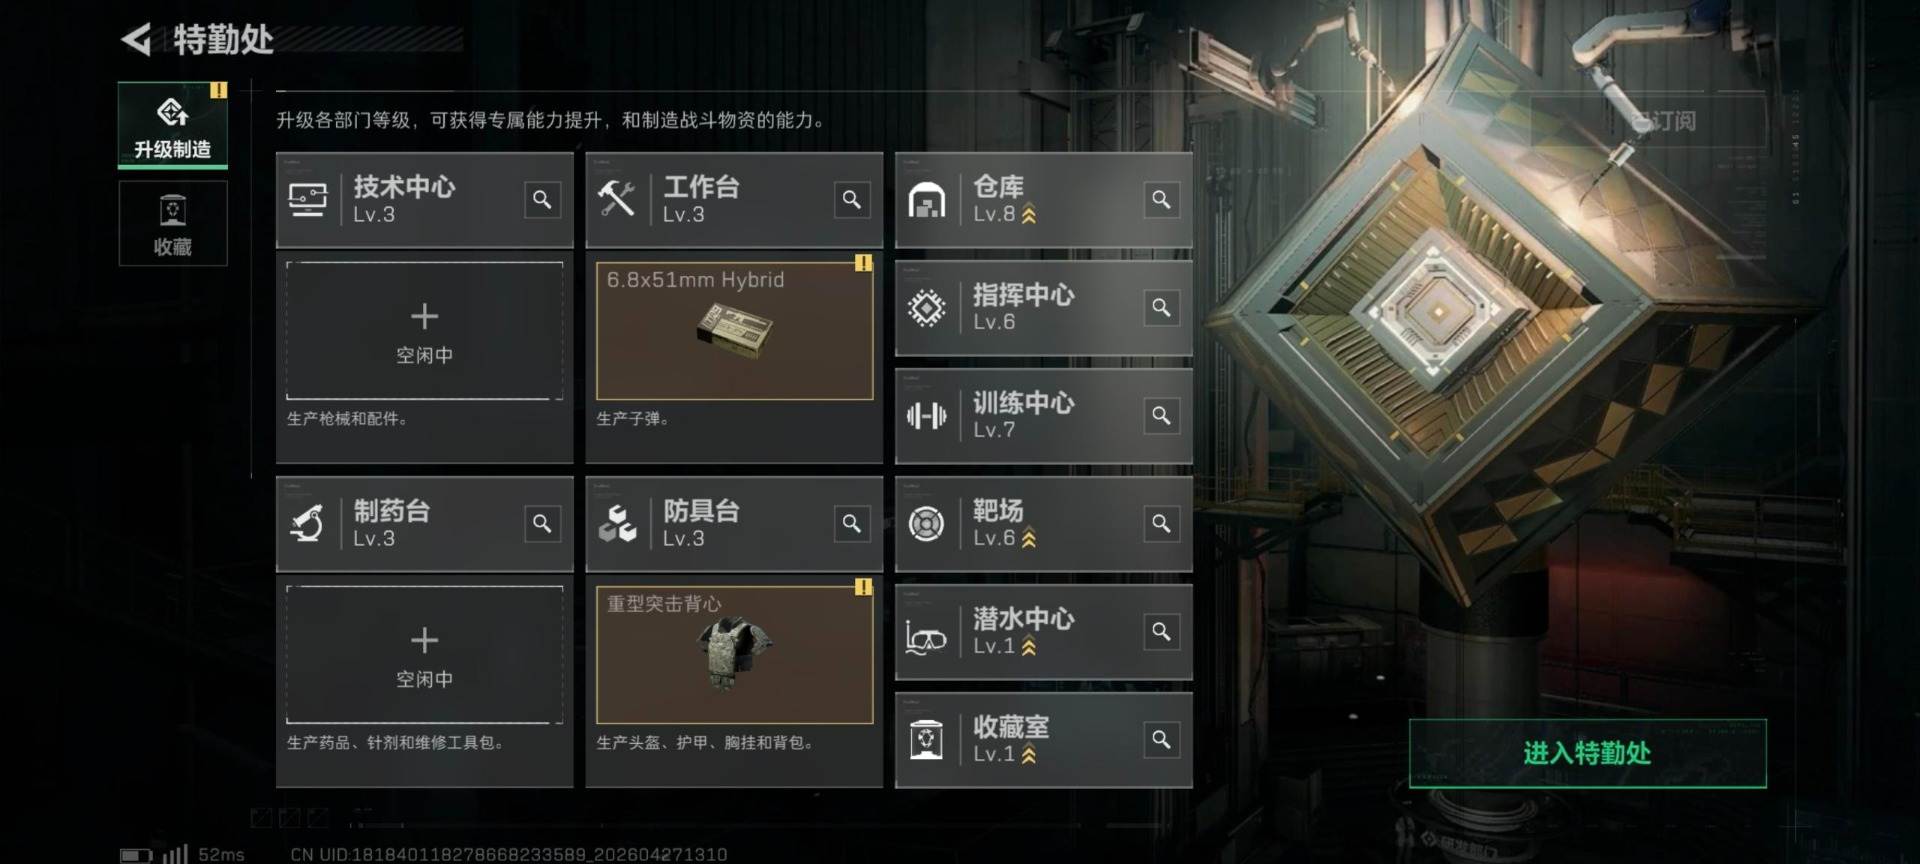
Task: Select the 升级制造 tab
Action: click(x=173, y=125)
